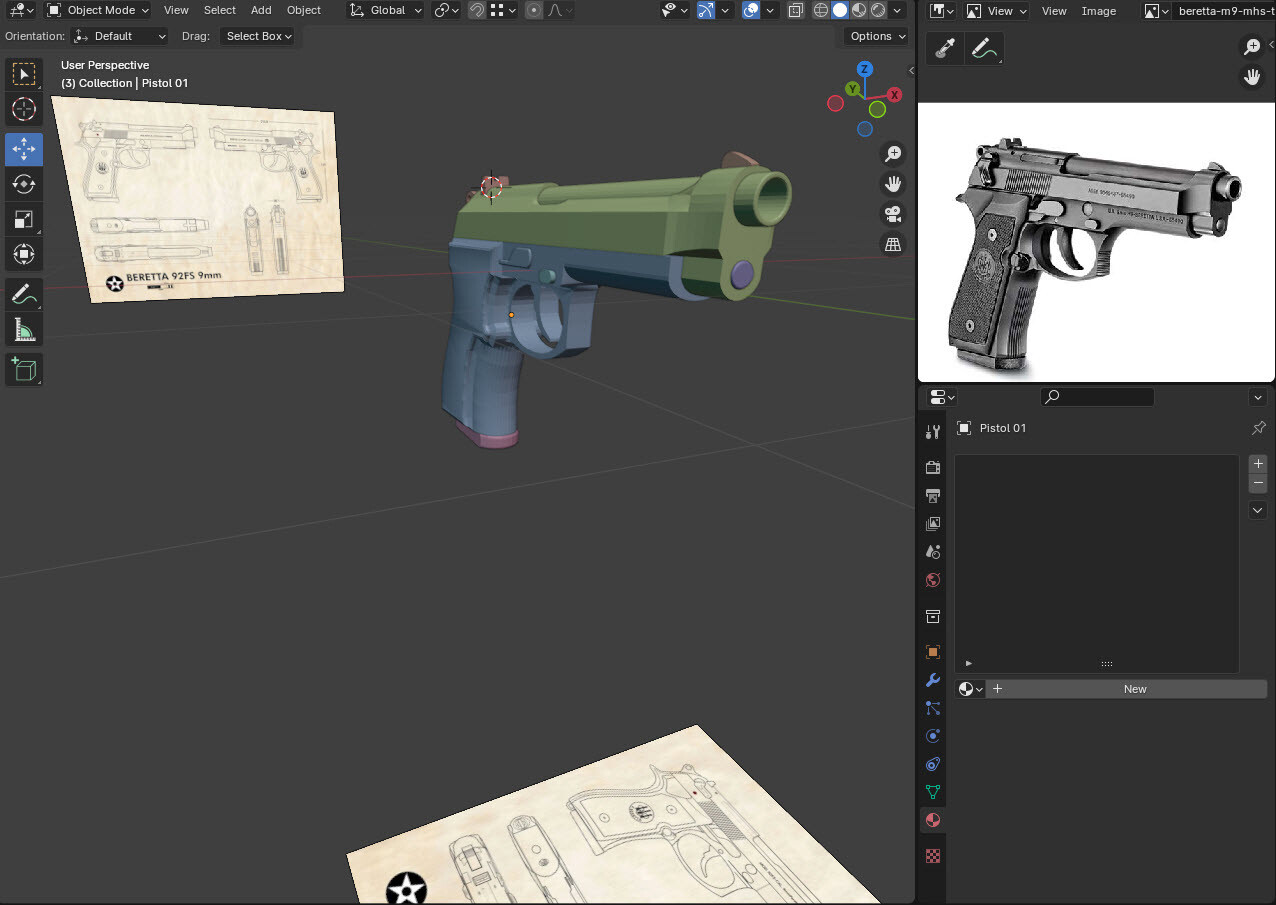The height and width of the screenshot is (905, 1276).
Task: Click the Z axis on the navigation gizmo
Action: (x=863, y=69)
